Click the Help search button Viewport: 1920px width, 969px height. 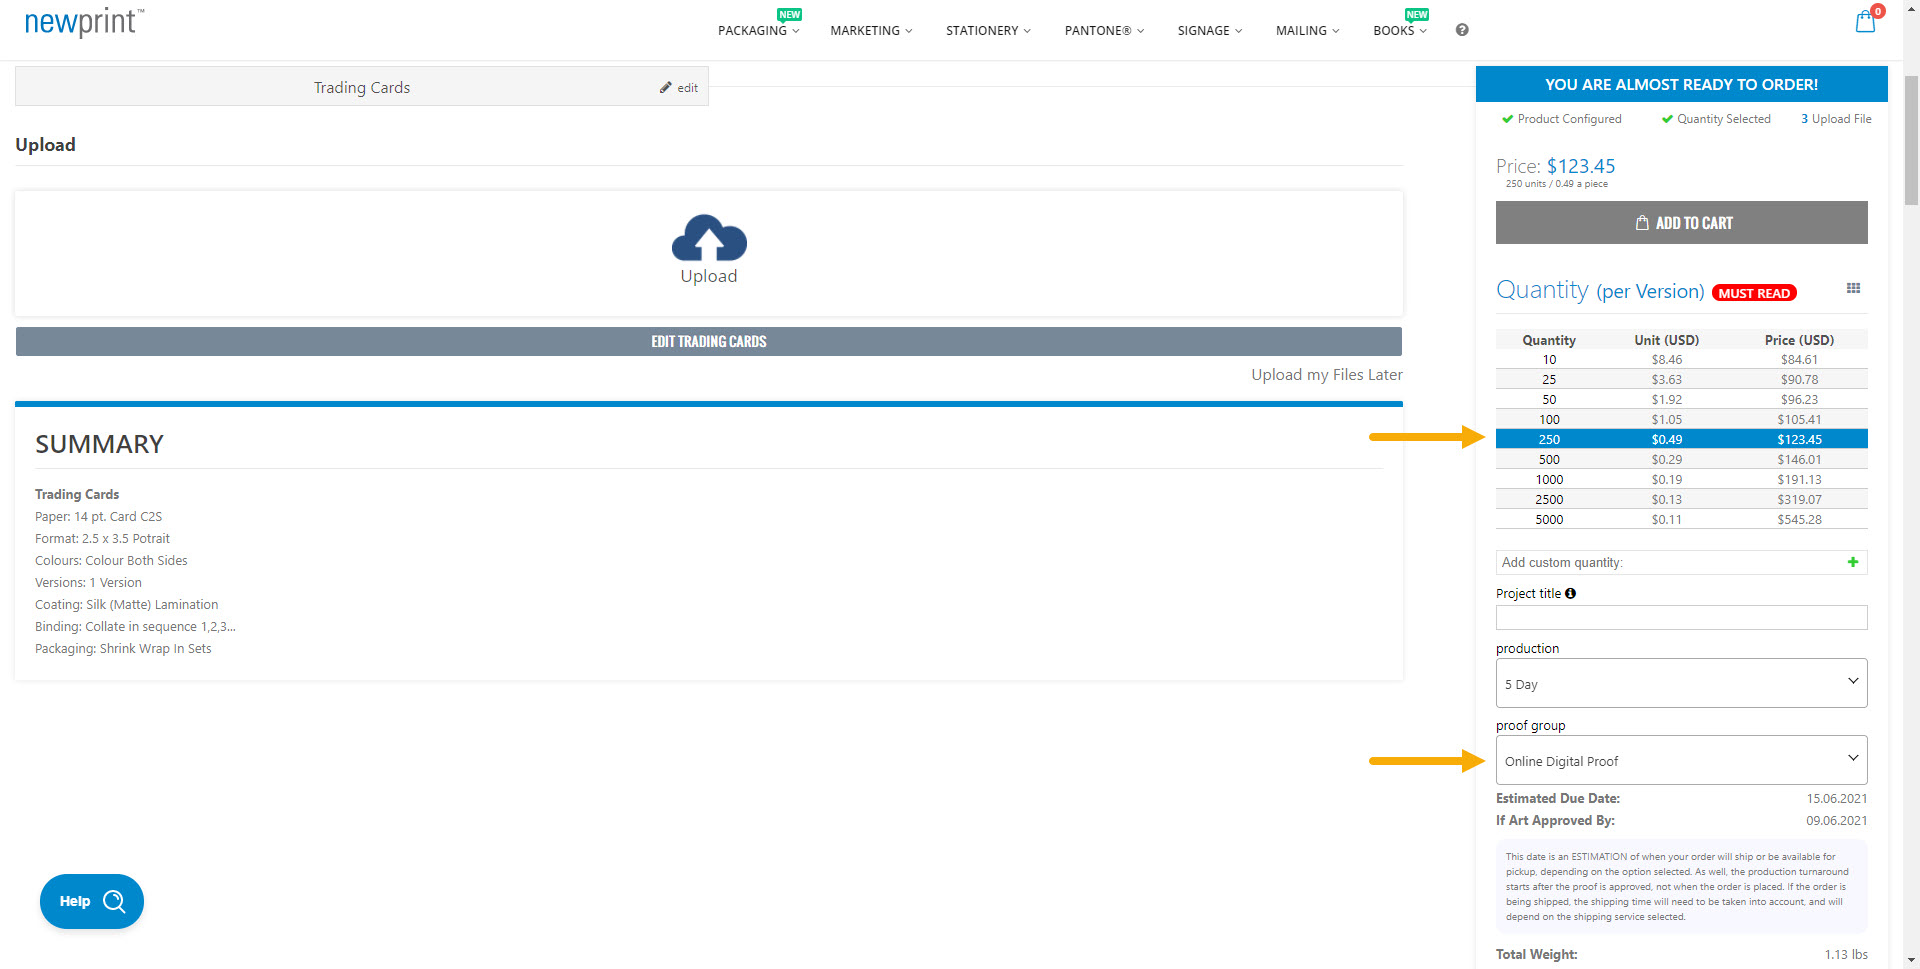tap(92, 901)
